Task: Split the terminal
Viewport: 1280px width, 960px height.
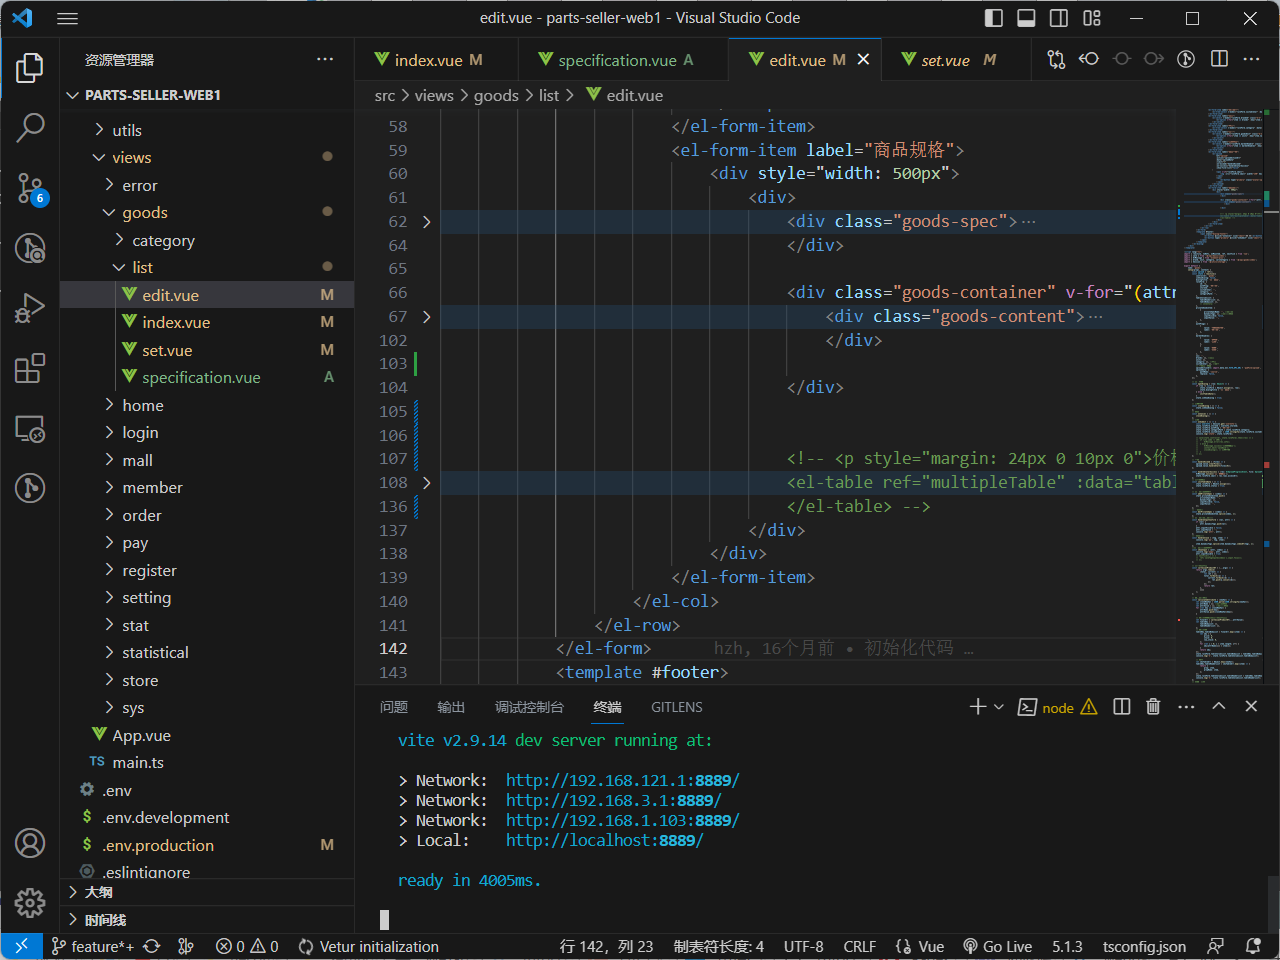Action: click(1122, 707)
